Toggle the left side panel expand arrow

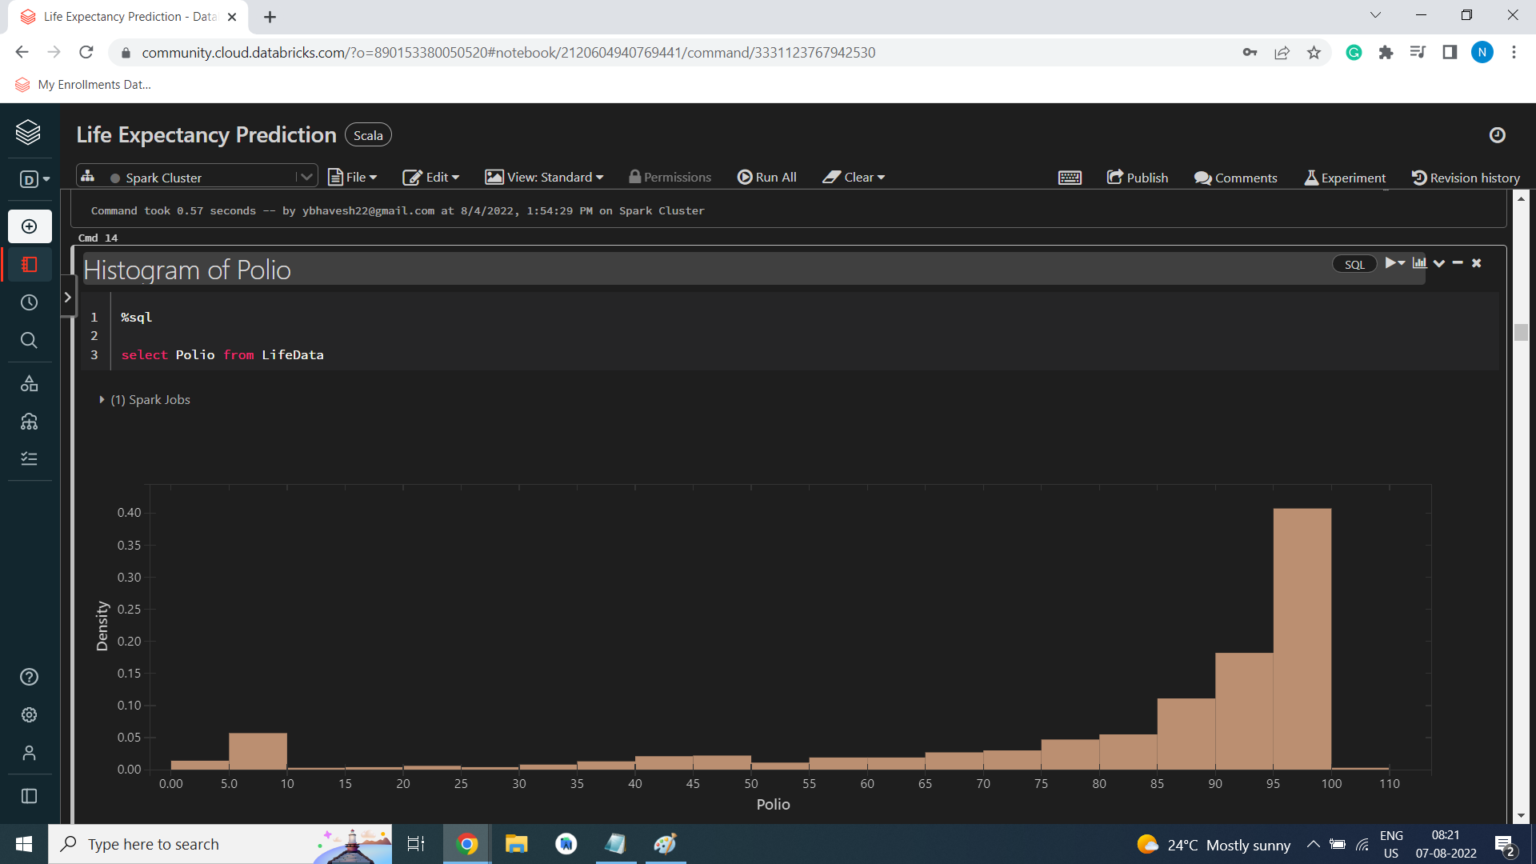click(x=67, y=297)
